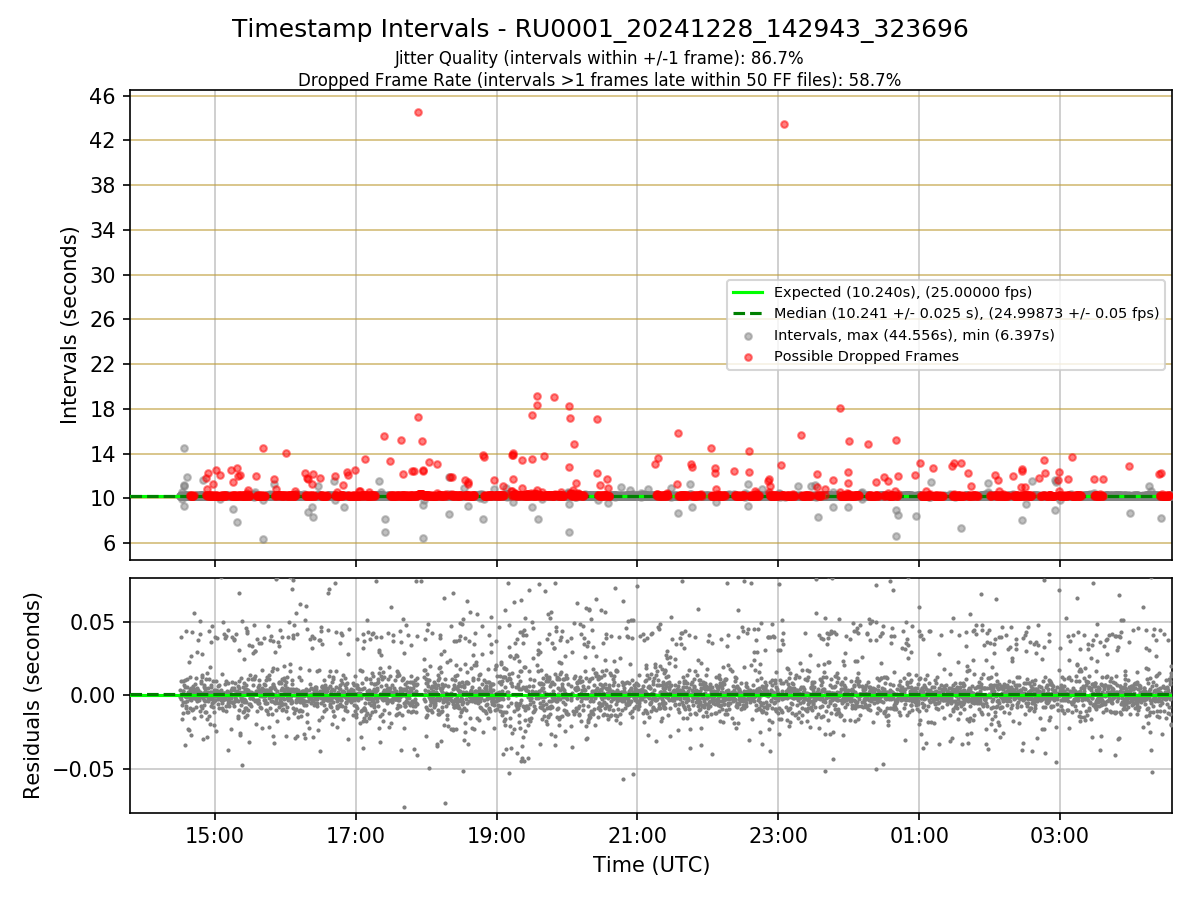Click the solid green Expected line sample in legend
1200x900 pixels.
coord(748,292)
